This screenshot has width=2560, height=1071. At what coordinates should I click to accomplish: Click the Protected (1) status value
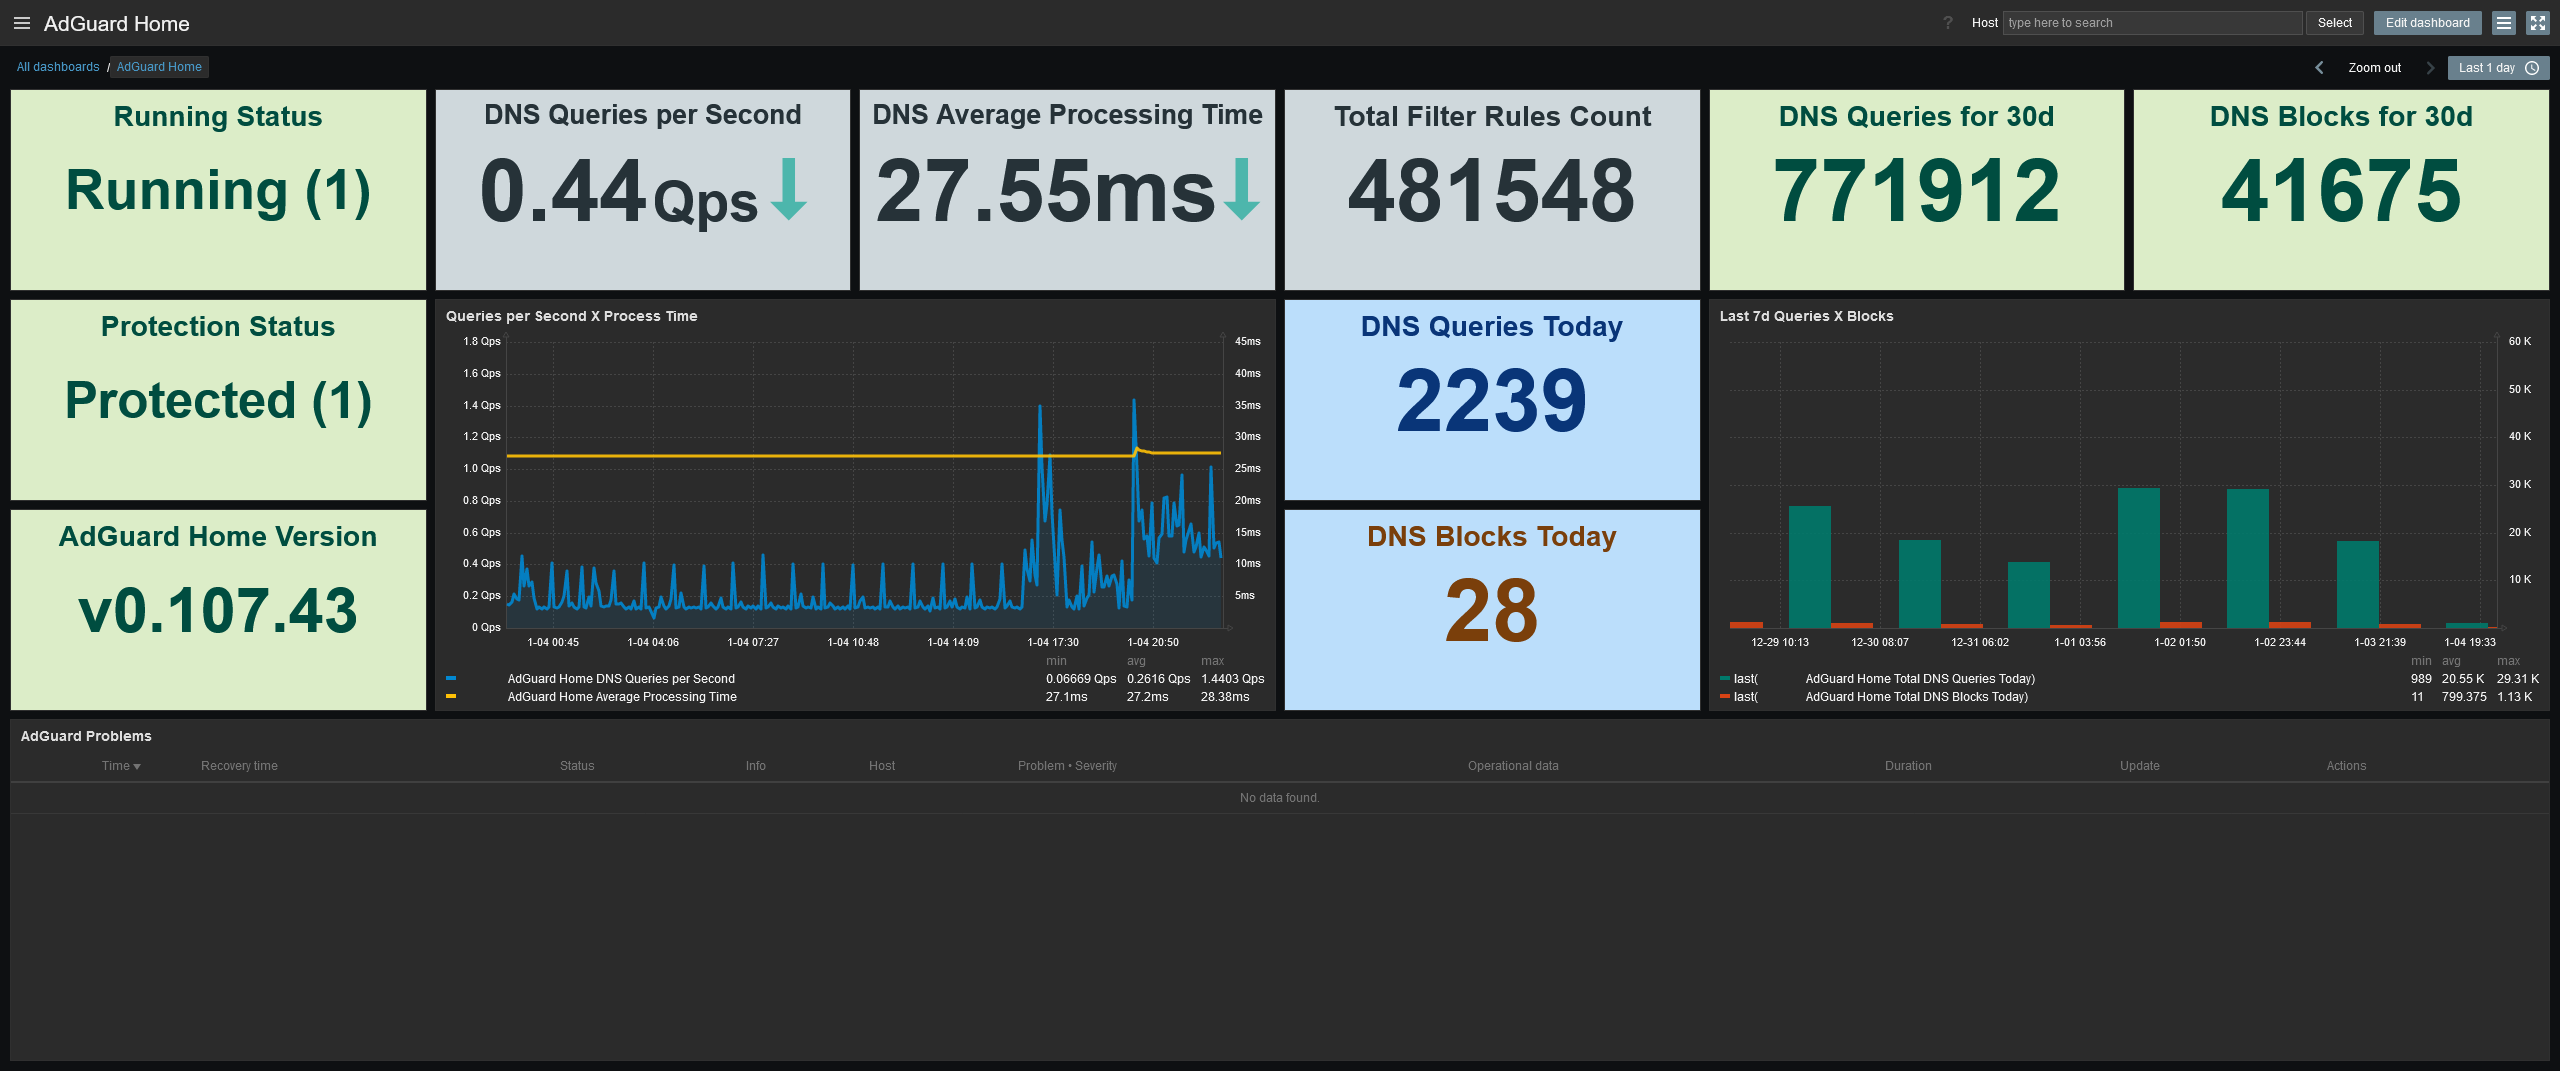pos(218,401)
